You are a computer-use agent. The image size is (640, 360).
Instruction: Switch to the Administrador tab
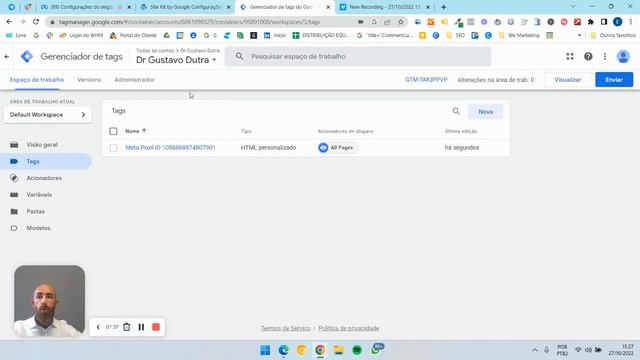click(134, 80)
